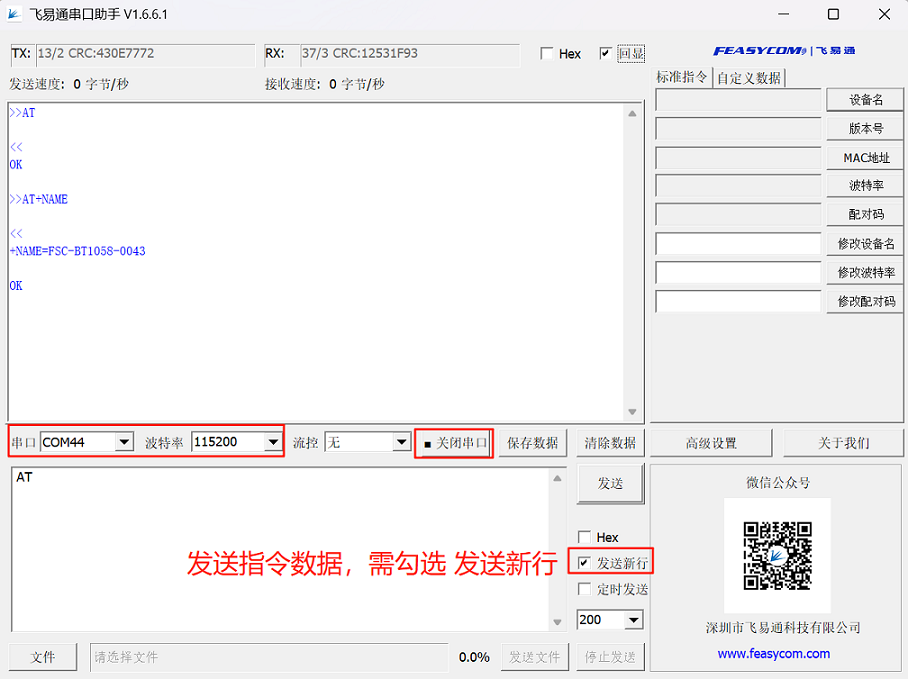Open the 关于我们 about dialog
Screen dimensions: 908x679
point(843,443)
